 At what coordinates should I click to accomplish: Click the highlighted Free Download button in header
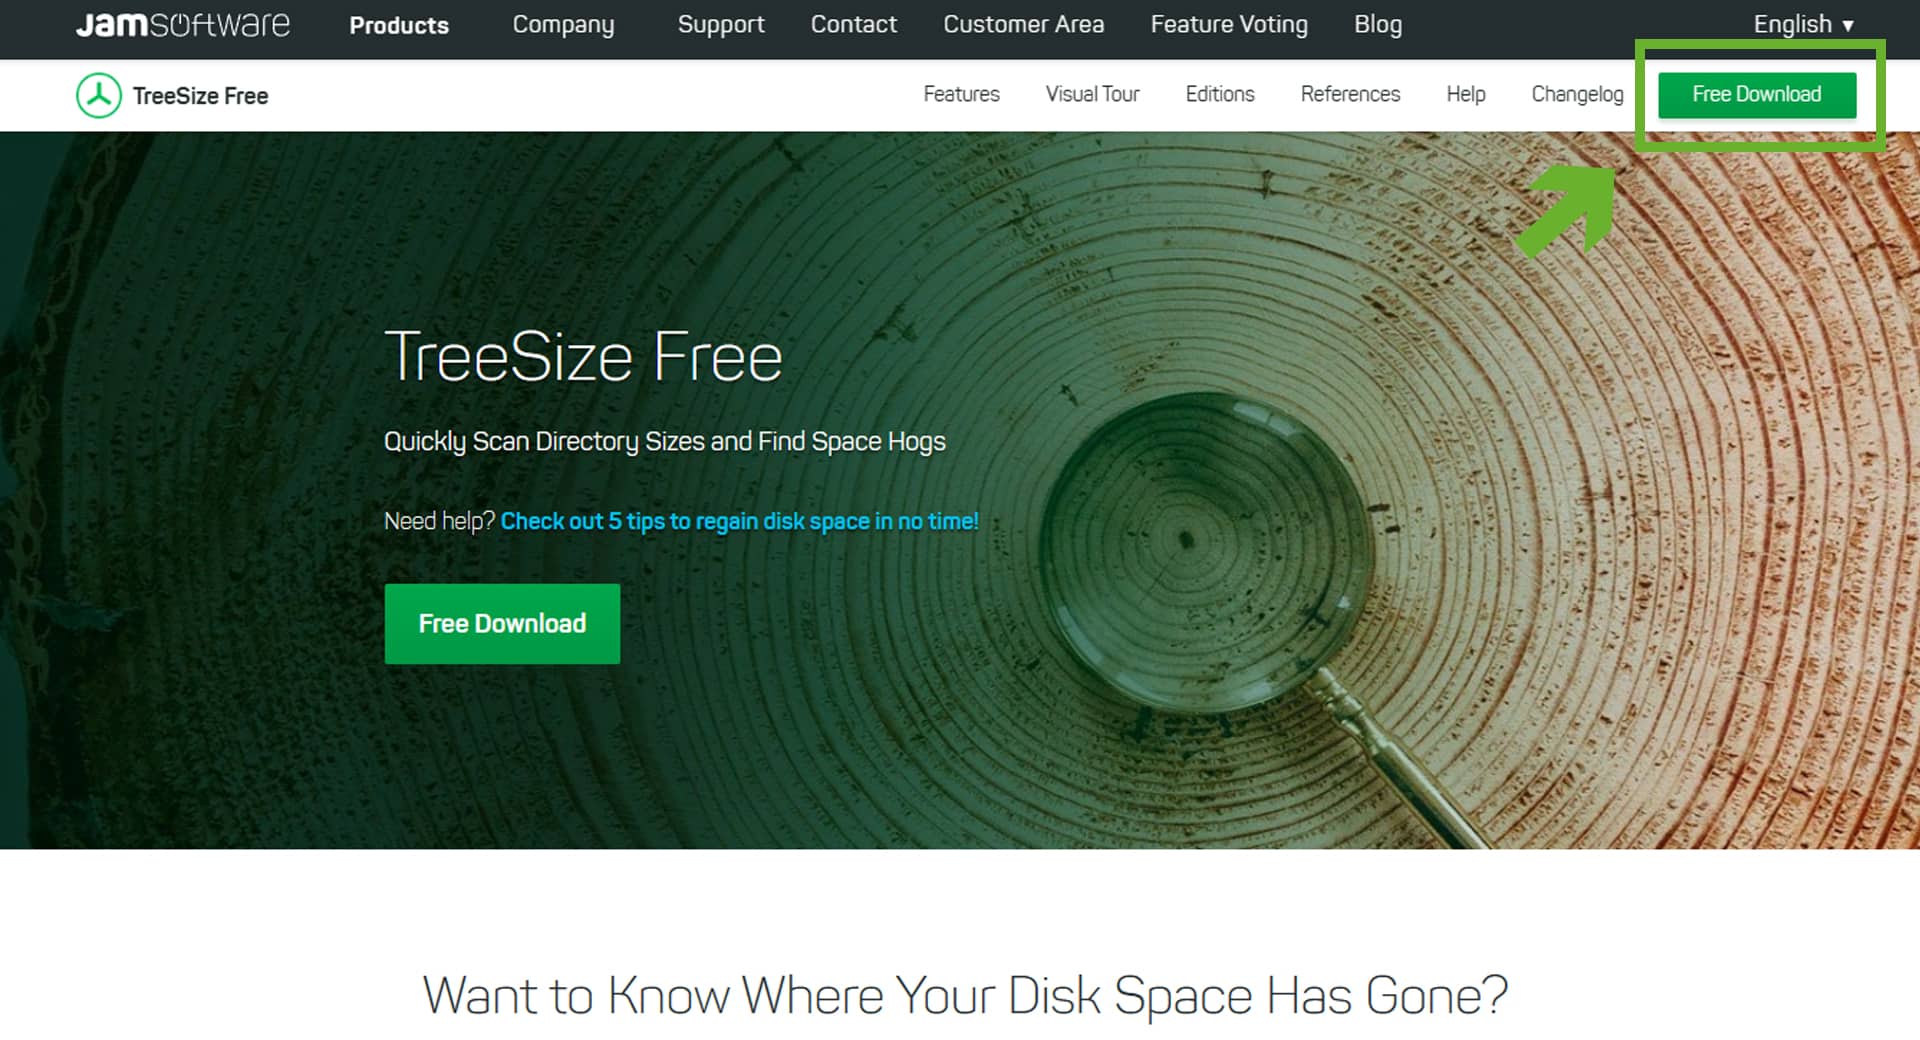coord(1757,95)
